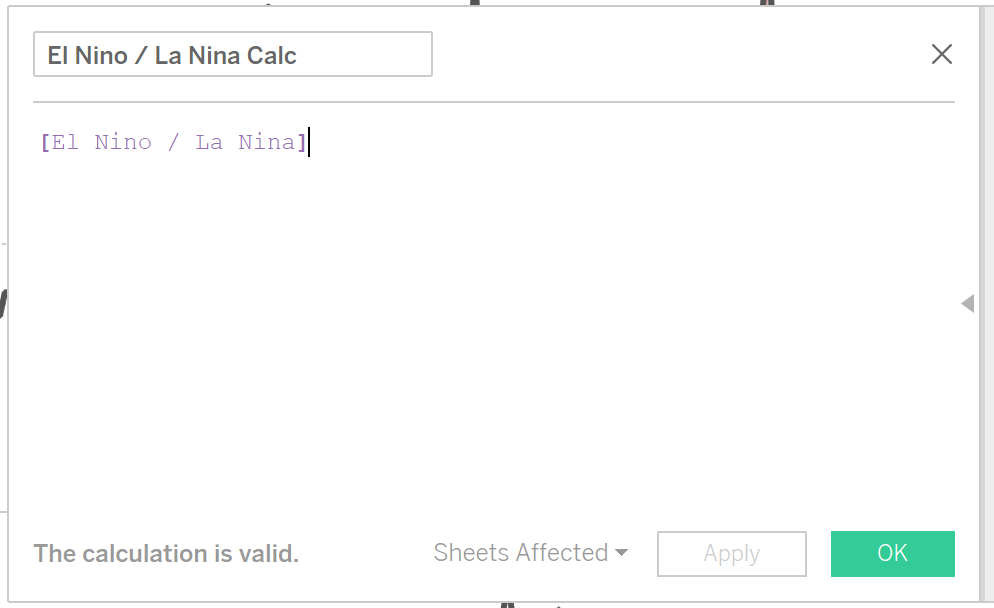
Task: Open the Sheets Affected dropdown
Action: [521, 553]
